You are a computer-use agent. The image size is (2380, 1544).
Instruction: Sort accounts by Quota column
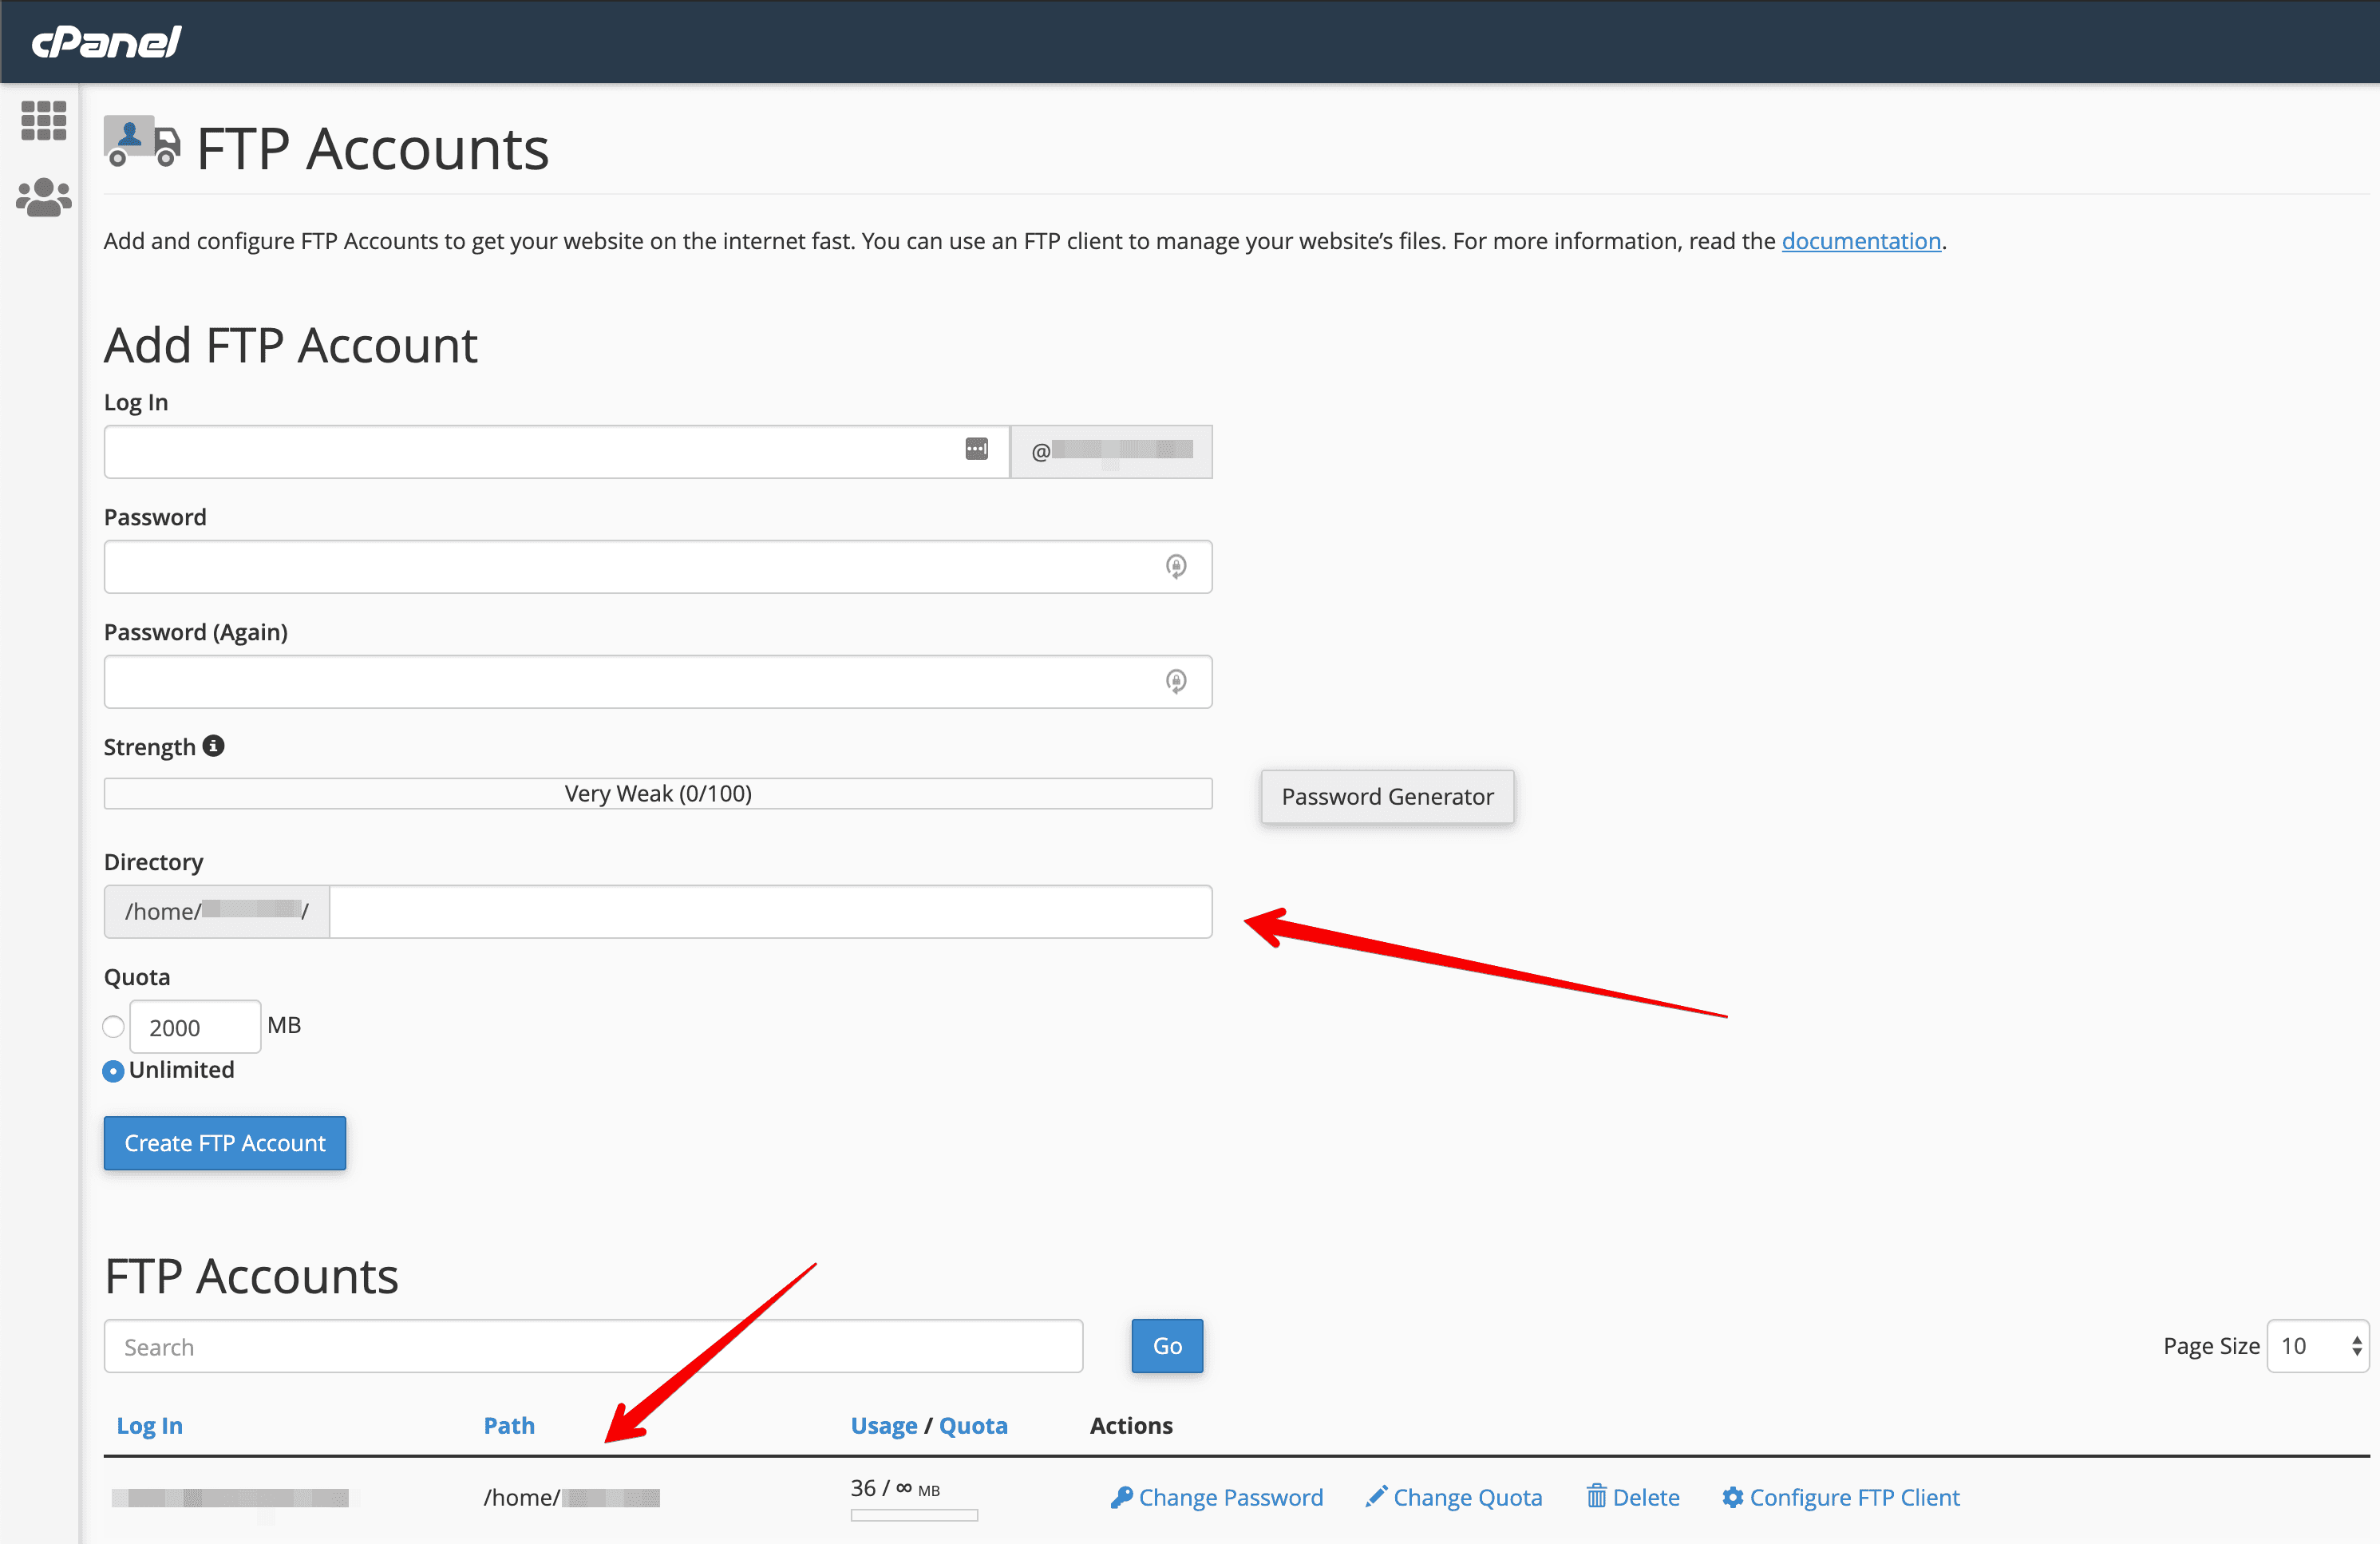pos(973,1426)
